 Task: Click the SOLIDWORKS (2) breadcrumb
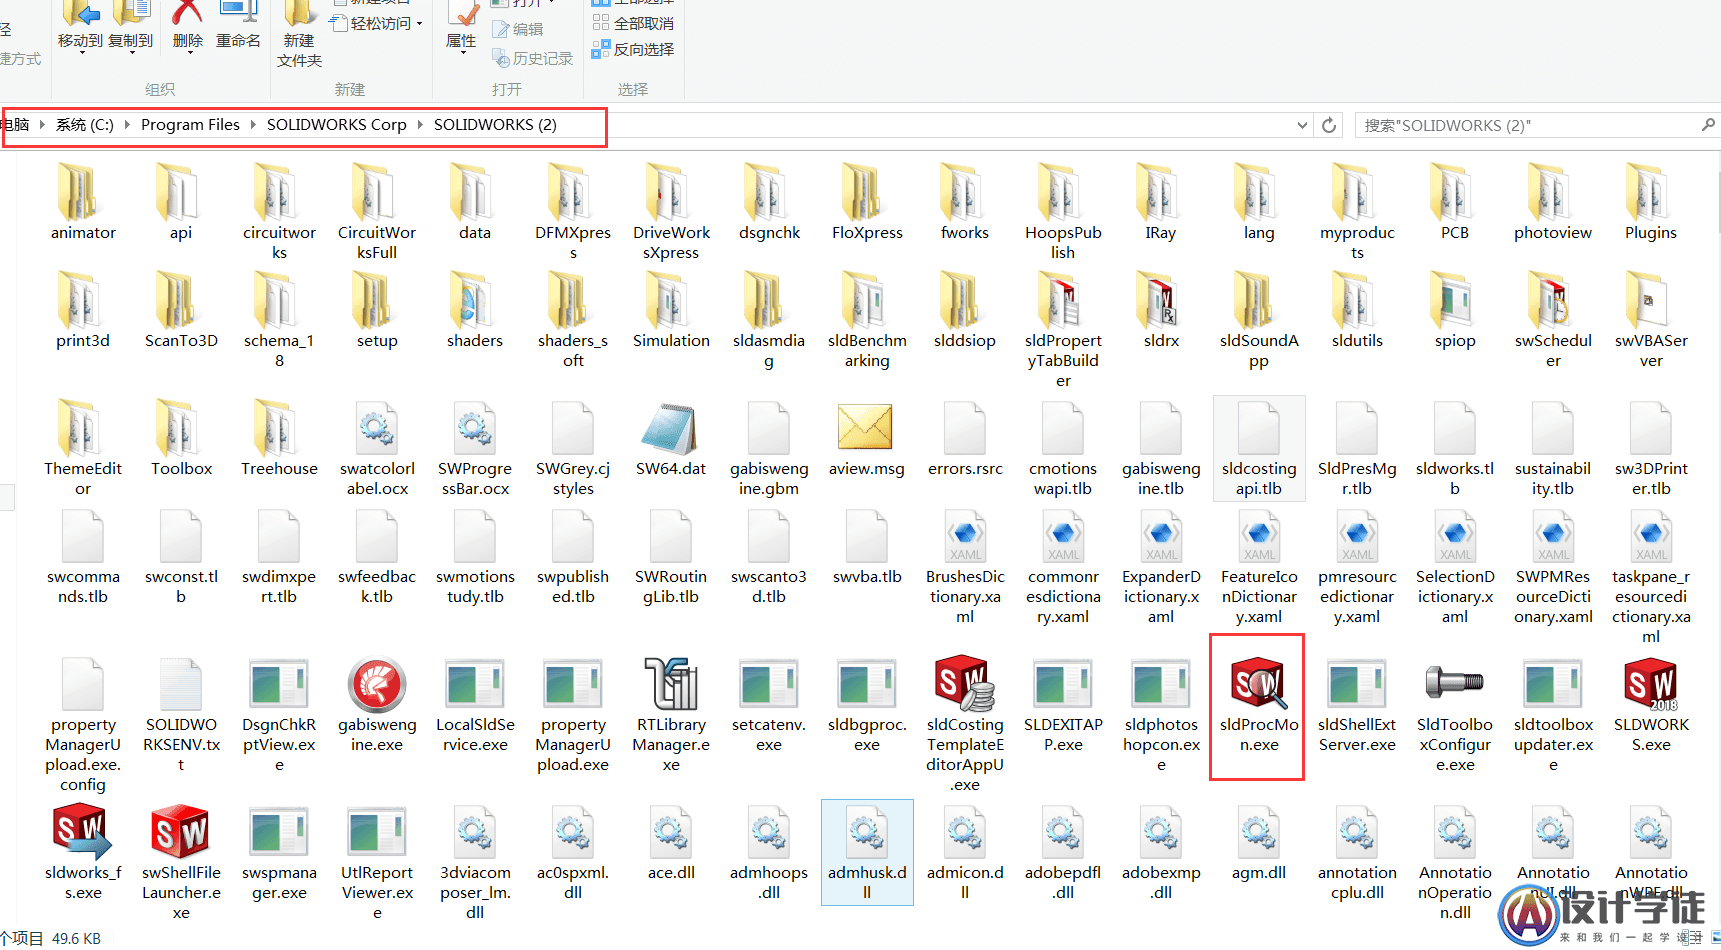click(x=495, y=125)
